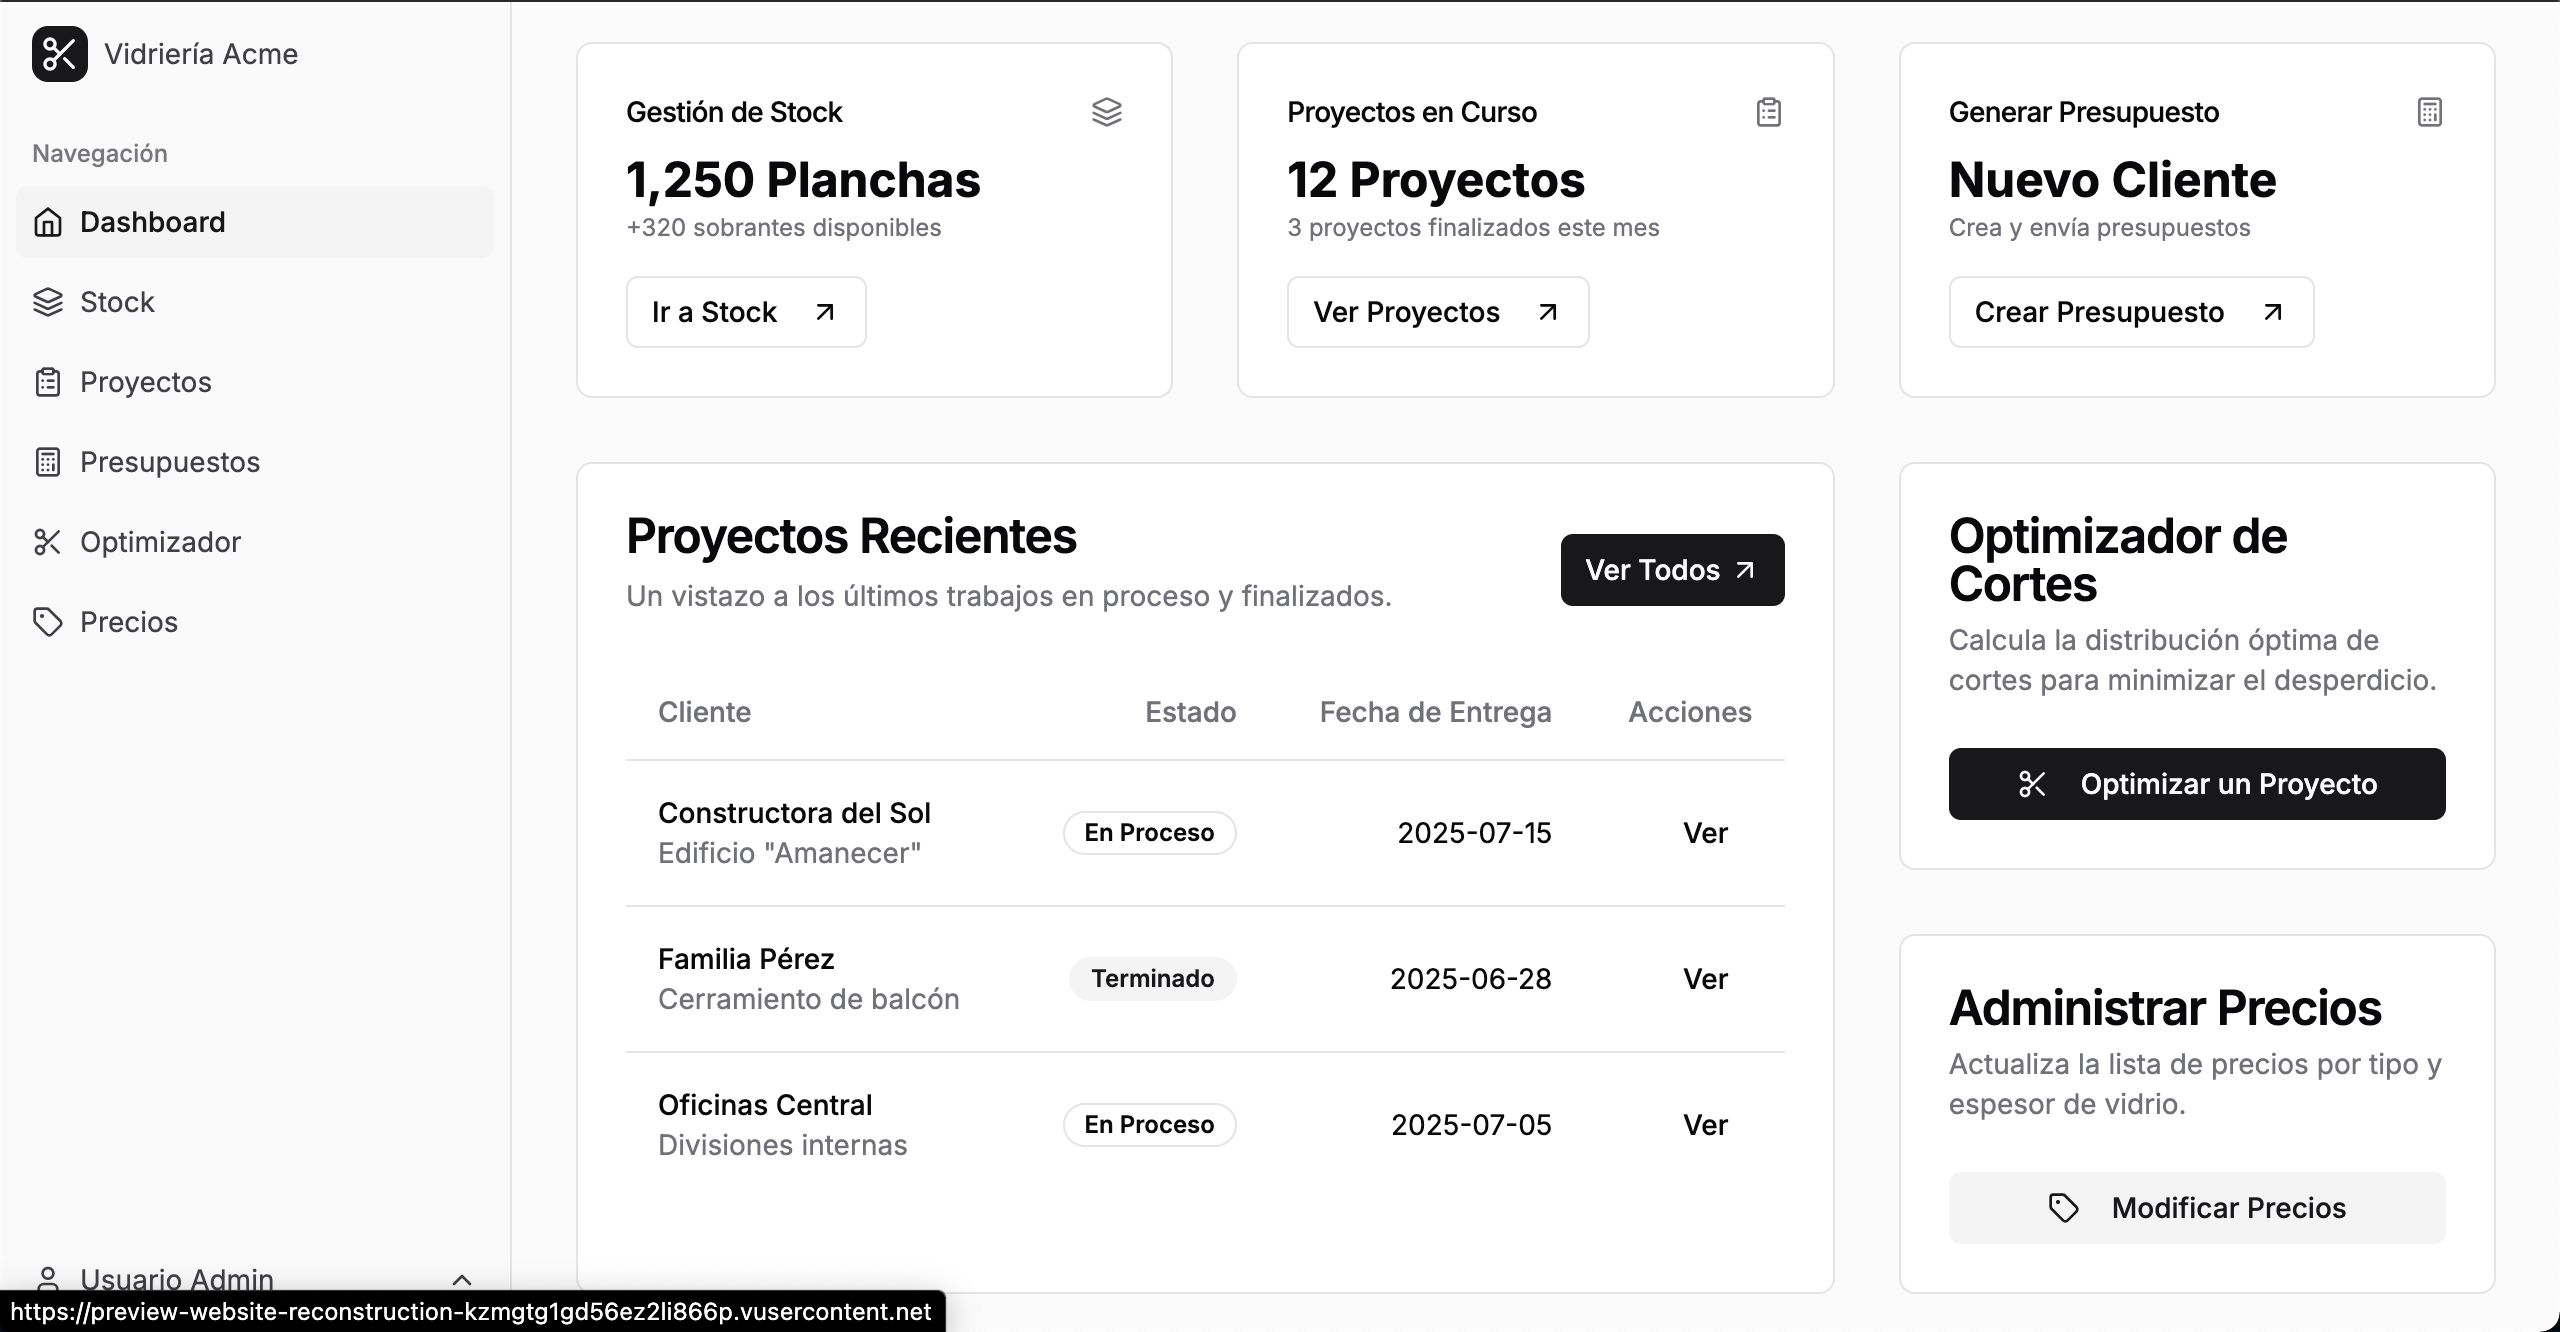Open Proyectos via its clipboard icon
This screenshot has width=2560, height=1332.
coord(49,382)
